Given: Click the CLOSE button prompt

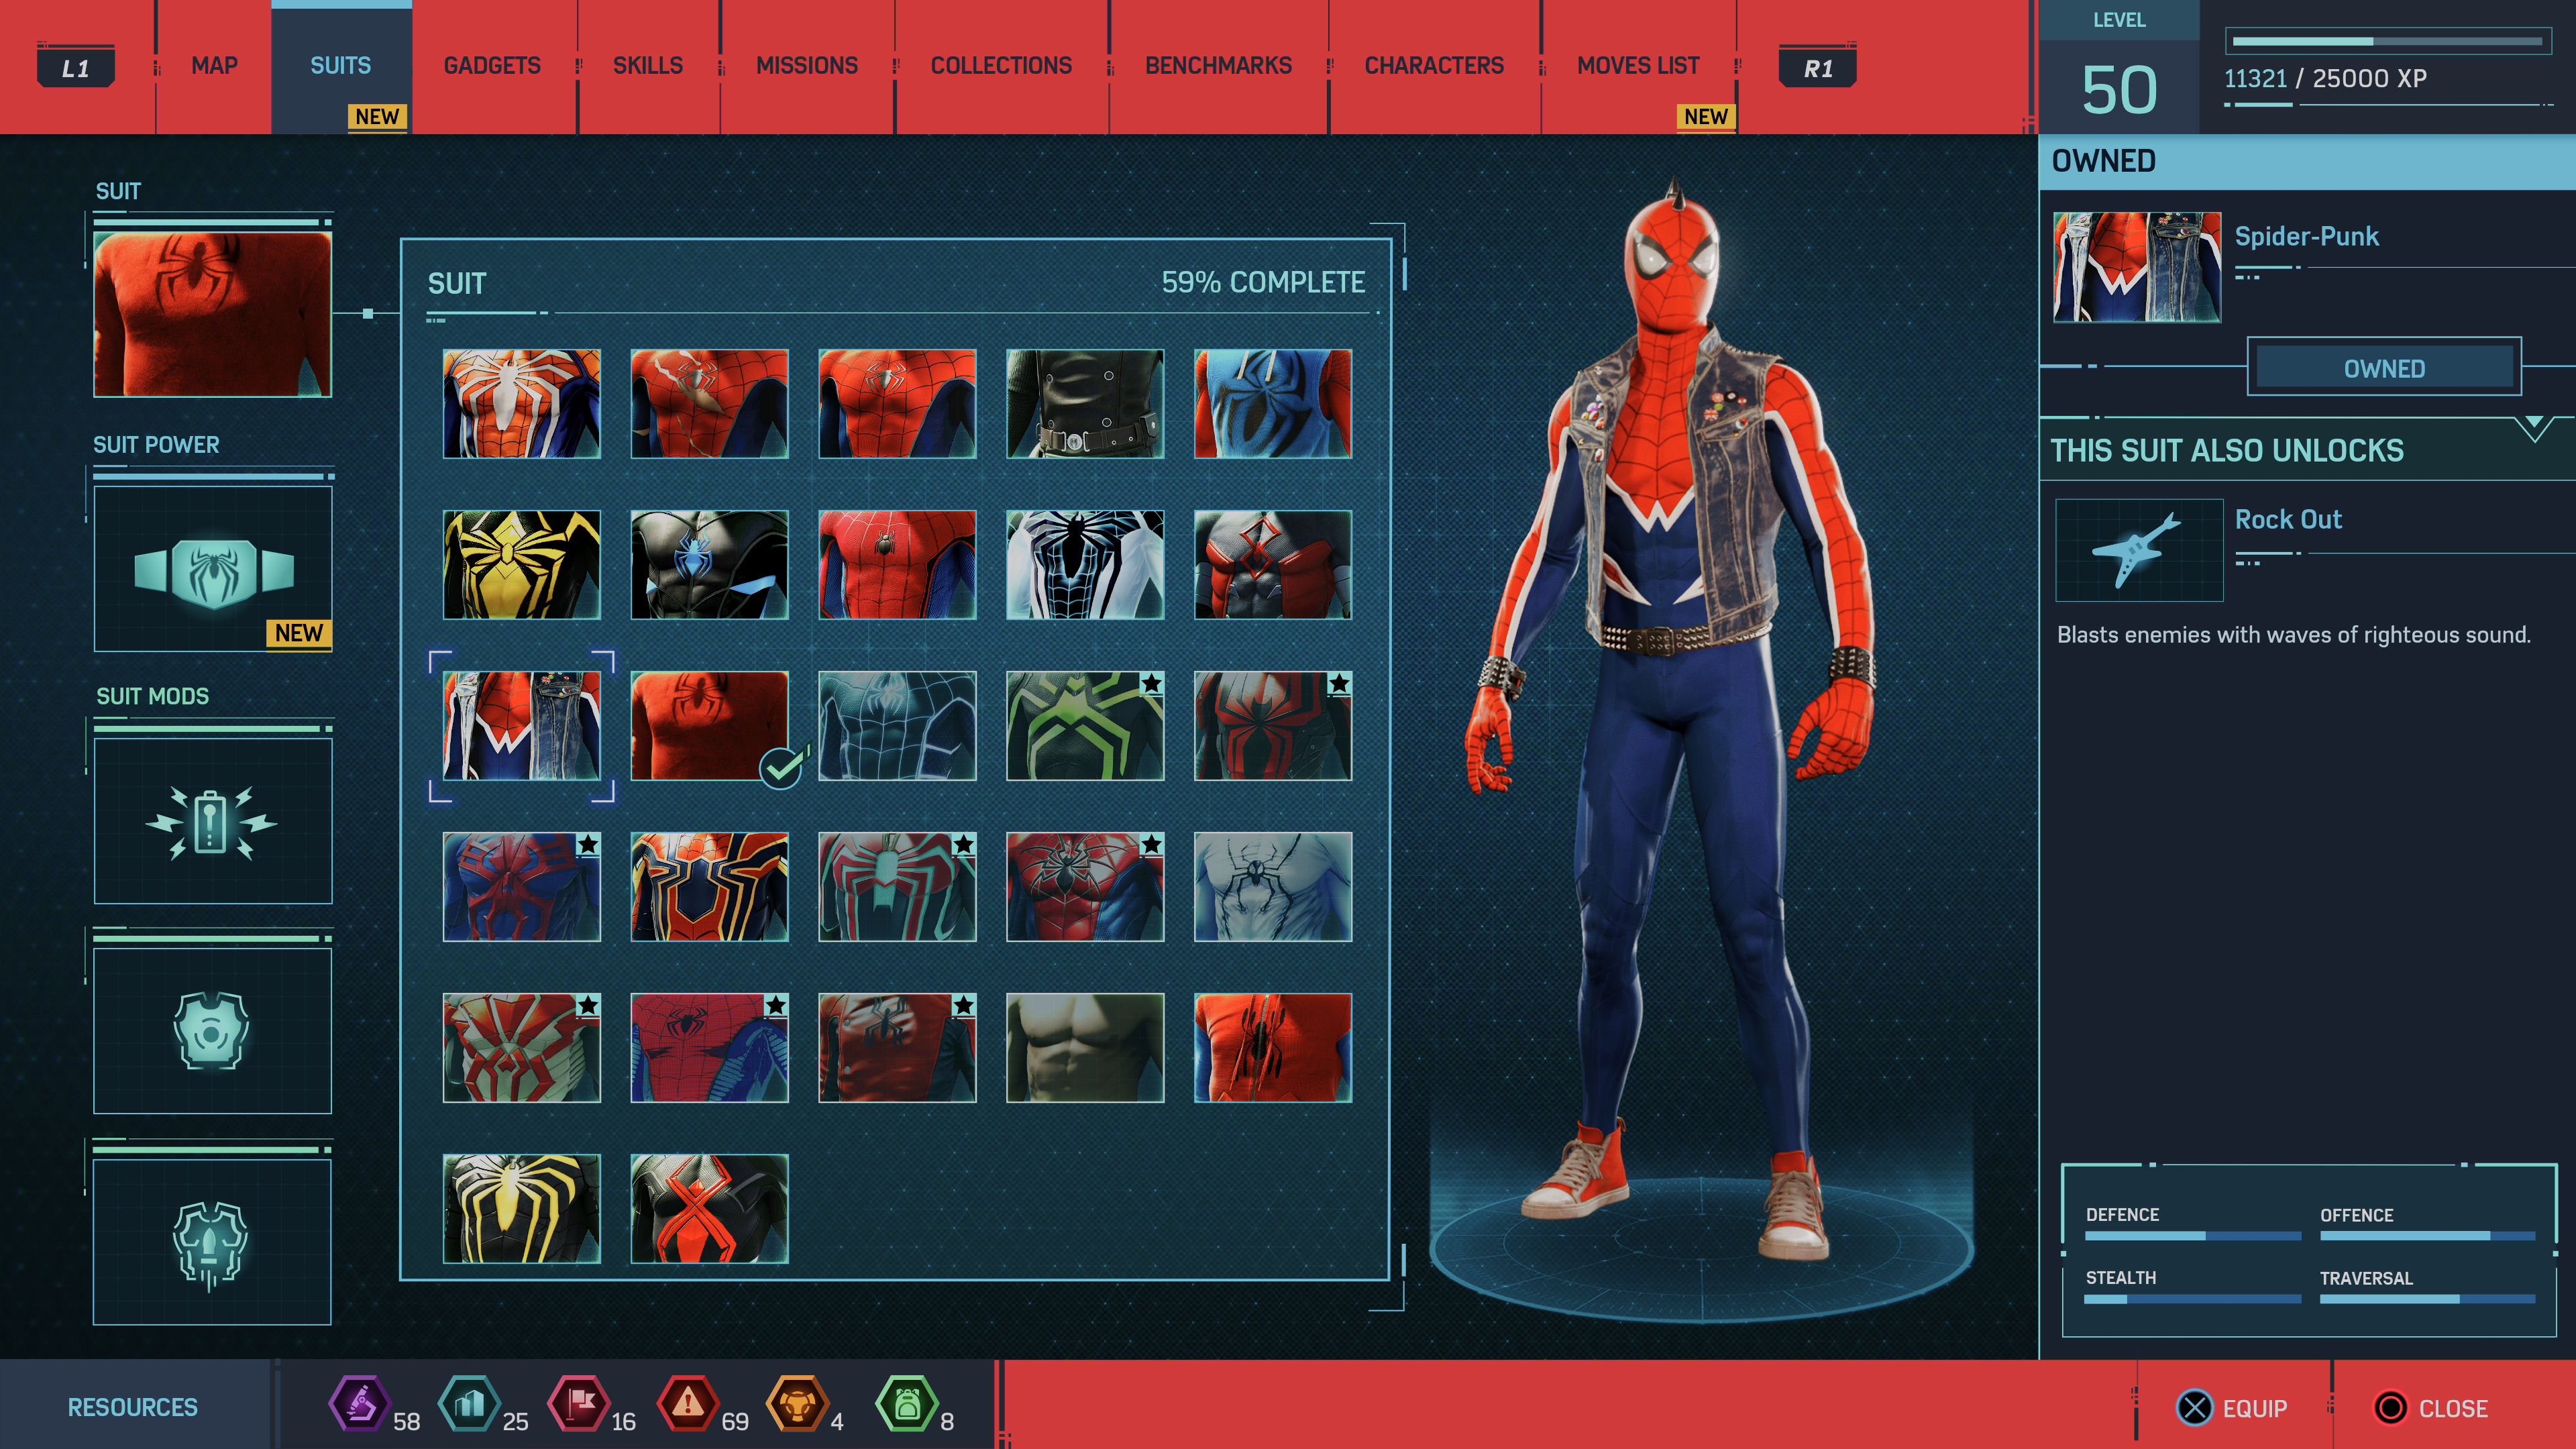Looking at the screenshot, I should pyautogui.click(x=2430, y=1408).
